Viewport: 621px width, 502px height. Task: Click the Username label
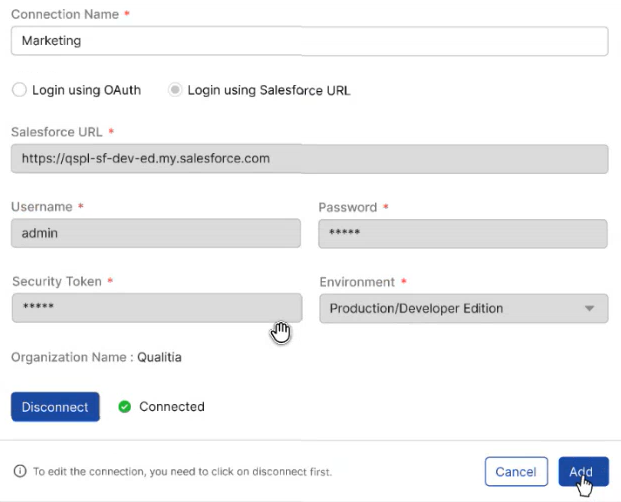coord(42,207)
